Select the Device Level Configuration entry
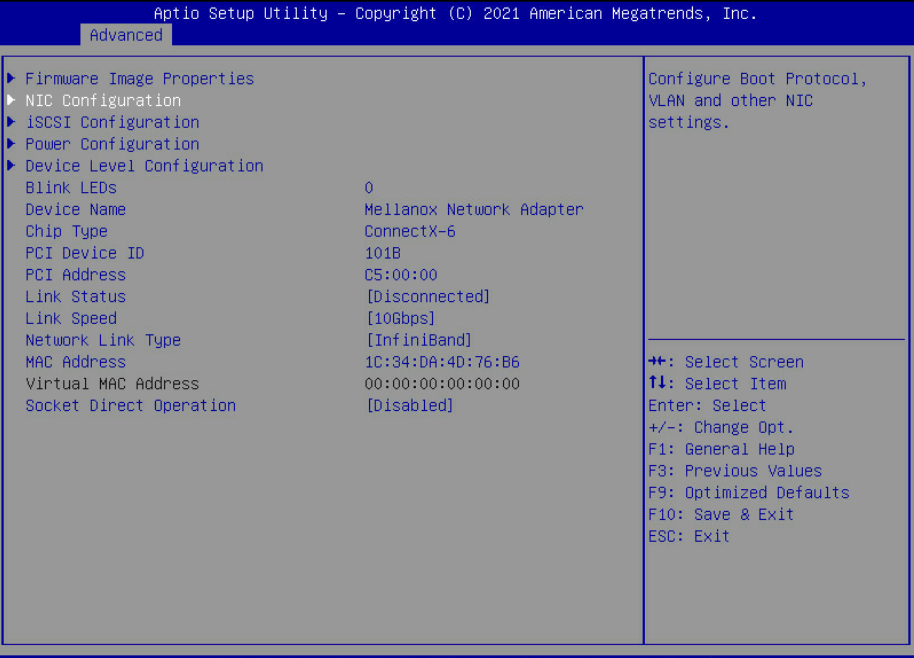The height and width of the screenshot is (658, 914). tap(144, 166)
